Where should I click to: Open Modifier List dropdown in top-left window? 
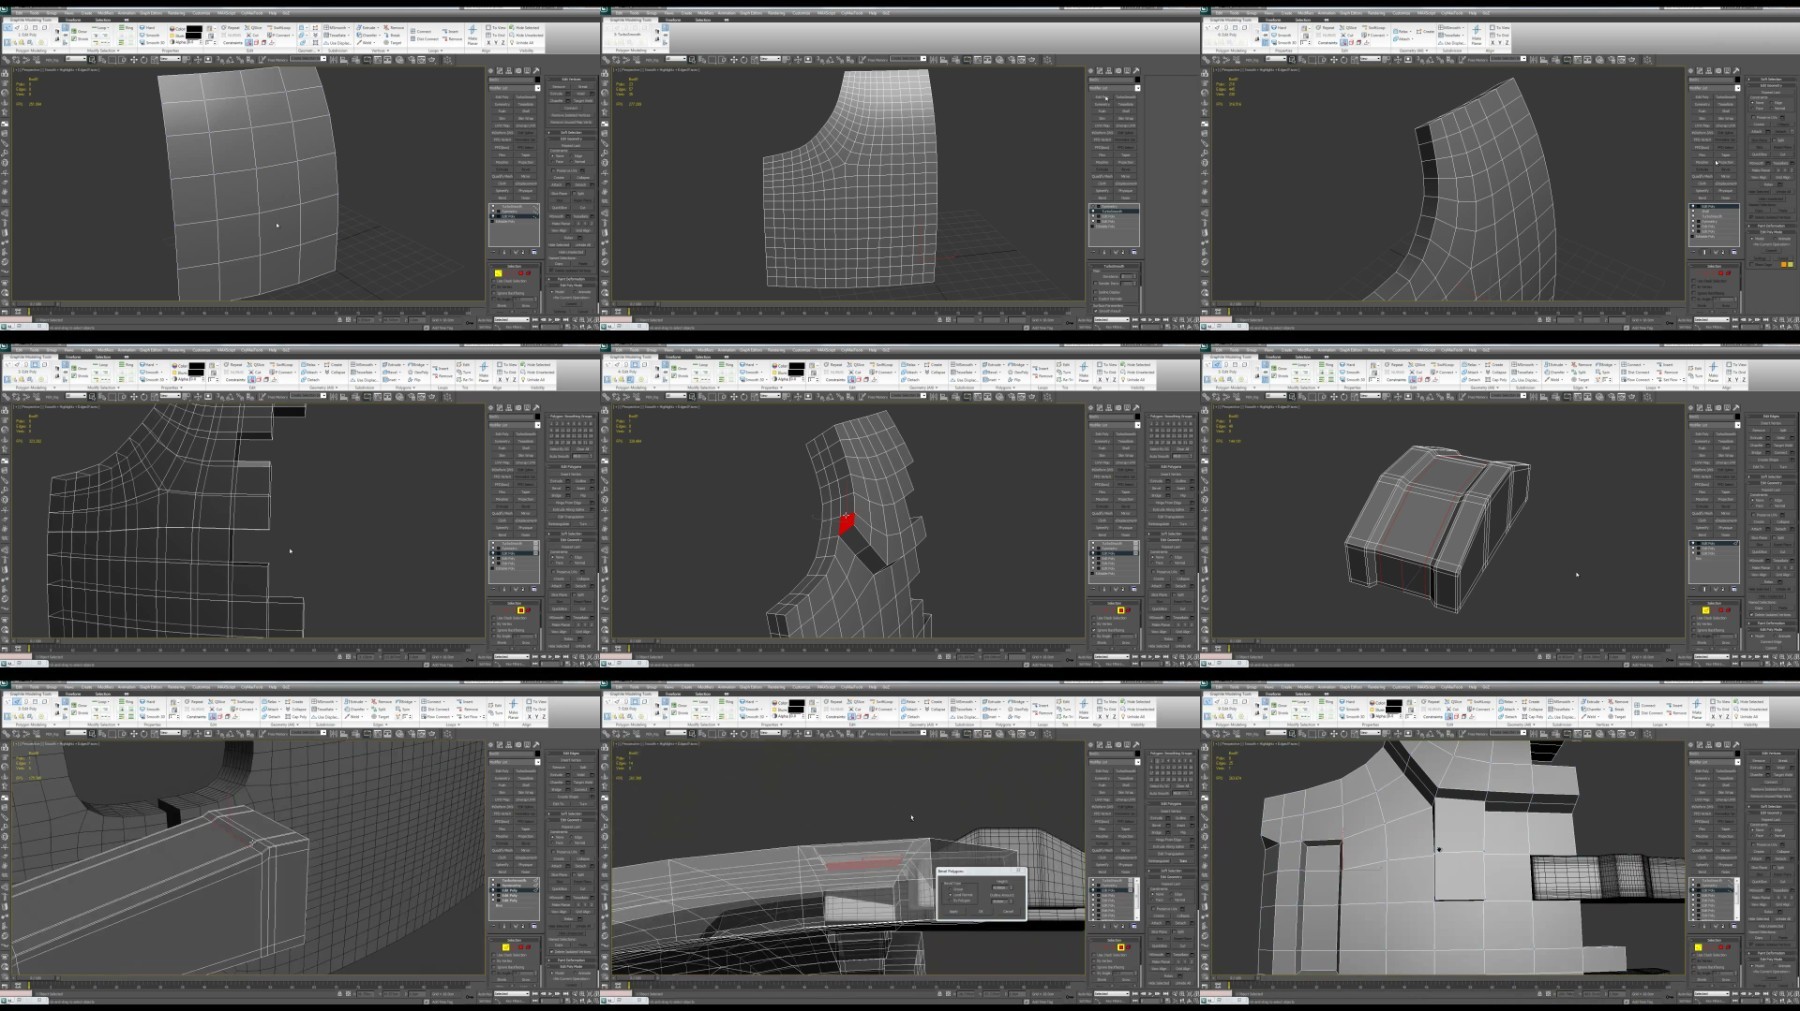[513, 88]
